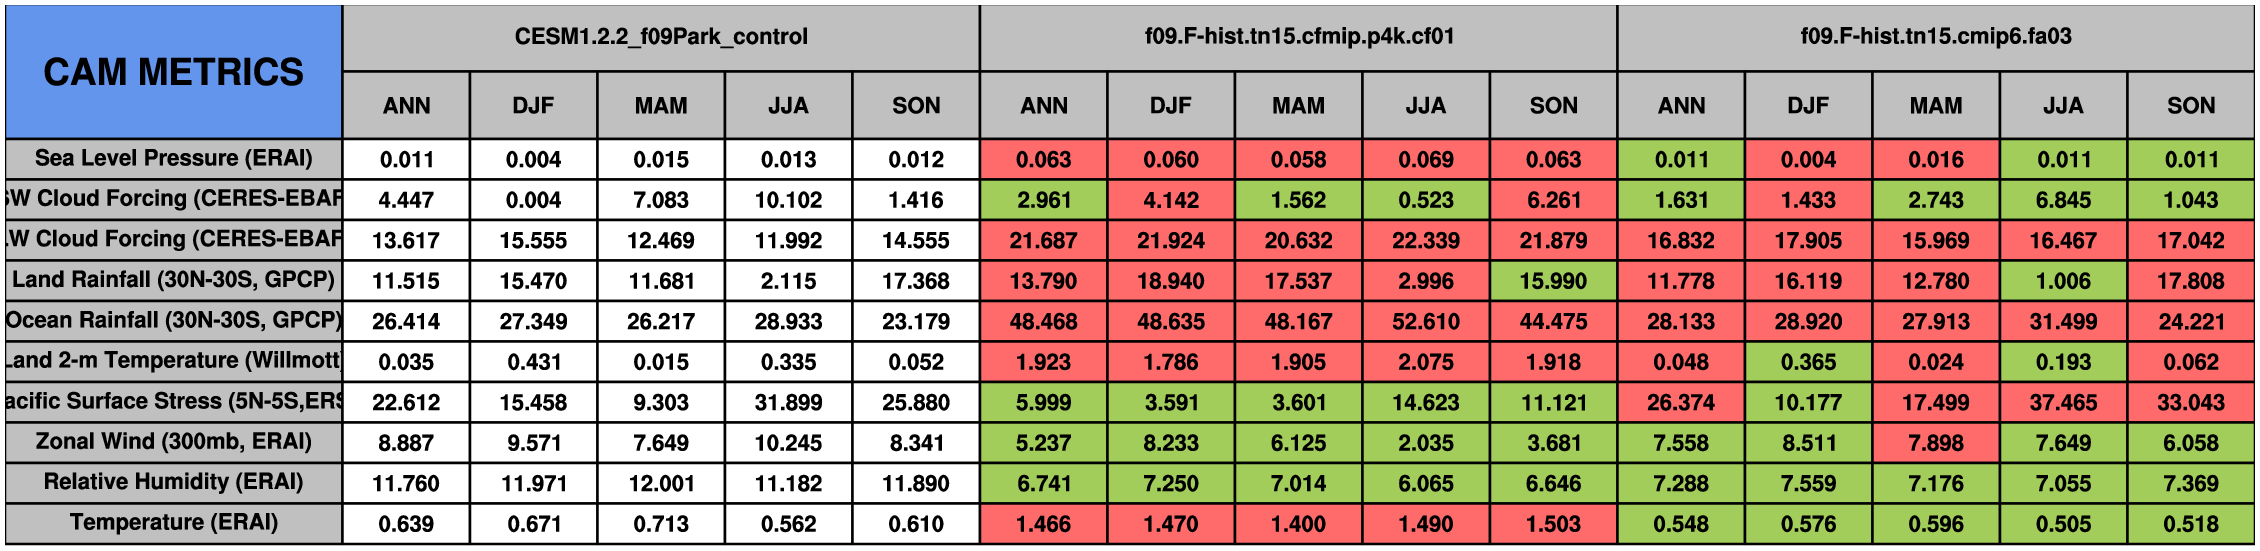Image resolution: width=2260 pixels, height=551 pixels.
Task: Select the red cell with value 1.503
Action: coord(1553,524)
